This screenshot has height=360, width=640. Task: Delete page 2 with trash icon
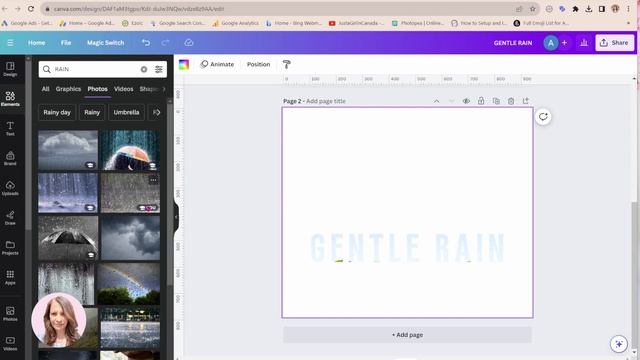511,101
